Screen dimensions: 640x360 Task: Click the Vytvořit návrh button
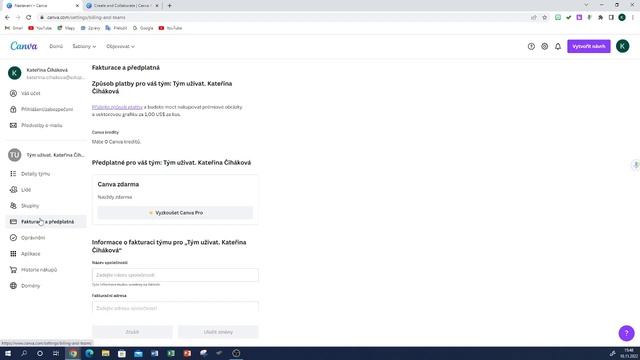589,47
